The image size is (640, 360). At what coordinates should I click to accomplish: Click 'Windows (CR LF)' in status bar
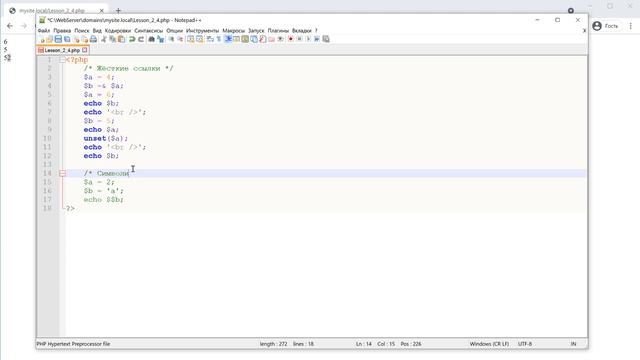[489, 344]
